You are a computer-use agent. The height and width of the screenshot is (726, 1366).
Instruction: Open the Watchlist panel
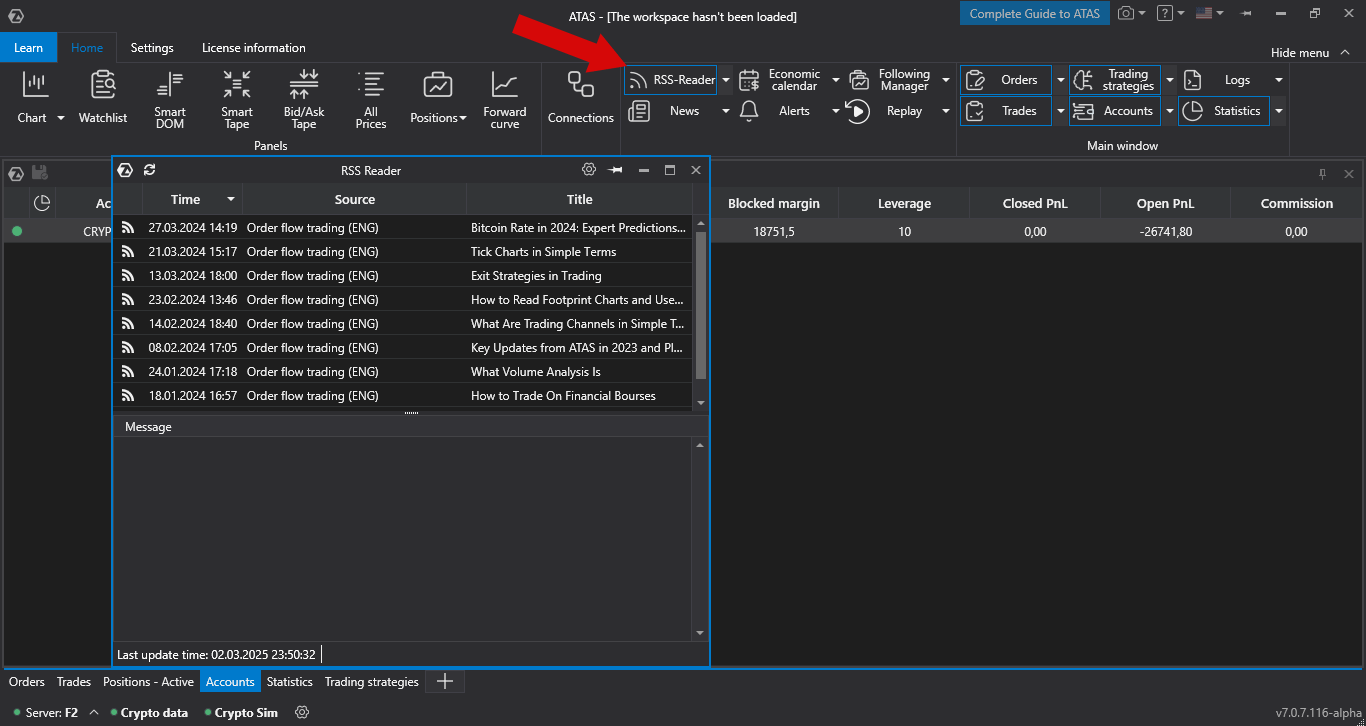point(103,97)
